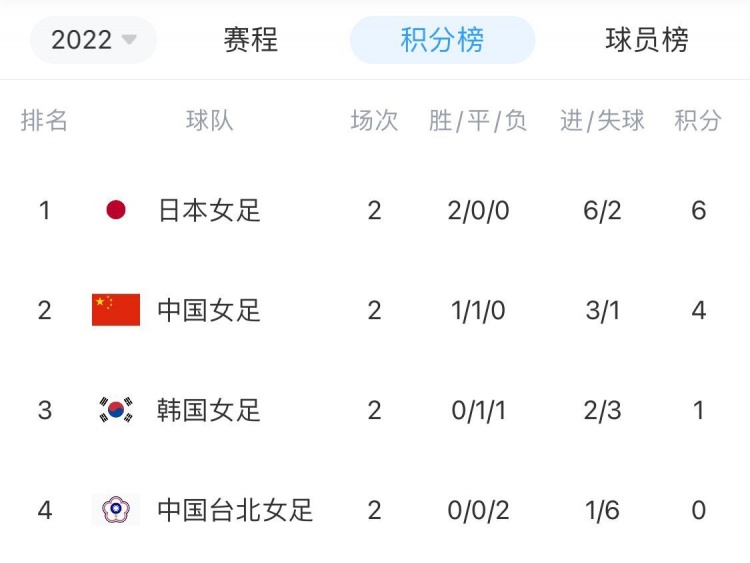This screenshot has width=750, height=563.
Task: Click the dropdown arrow next to 2022
Action: [x=129, y=40]
